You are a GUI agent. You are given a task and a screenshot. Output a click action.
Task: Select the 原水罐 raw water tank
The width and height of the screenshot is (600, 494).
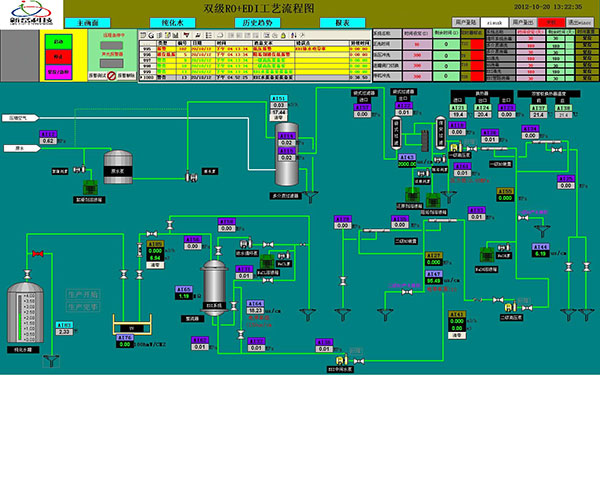pos(119,164)
